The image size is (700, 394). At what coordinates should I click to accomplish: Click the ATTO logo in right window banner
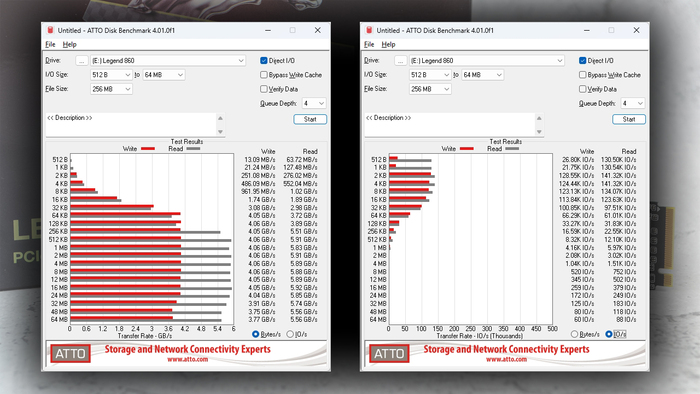pos(389,353)
